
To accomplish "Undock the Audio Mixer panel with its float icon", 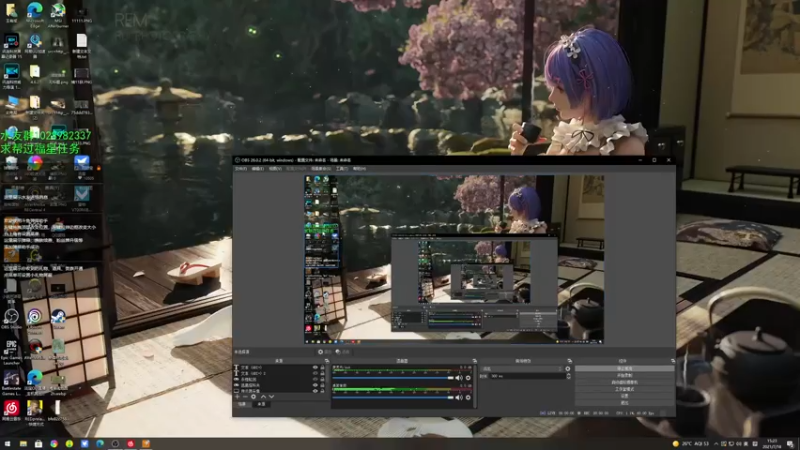I will pos(474,361).
